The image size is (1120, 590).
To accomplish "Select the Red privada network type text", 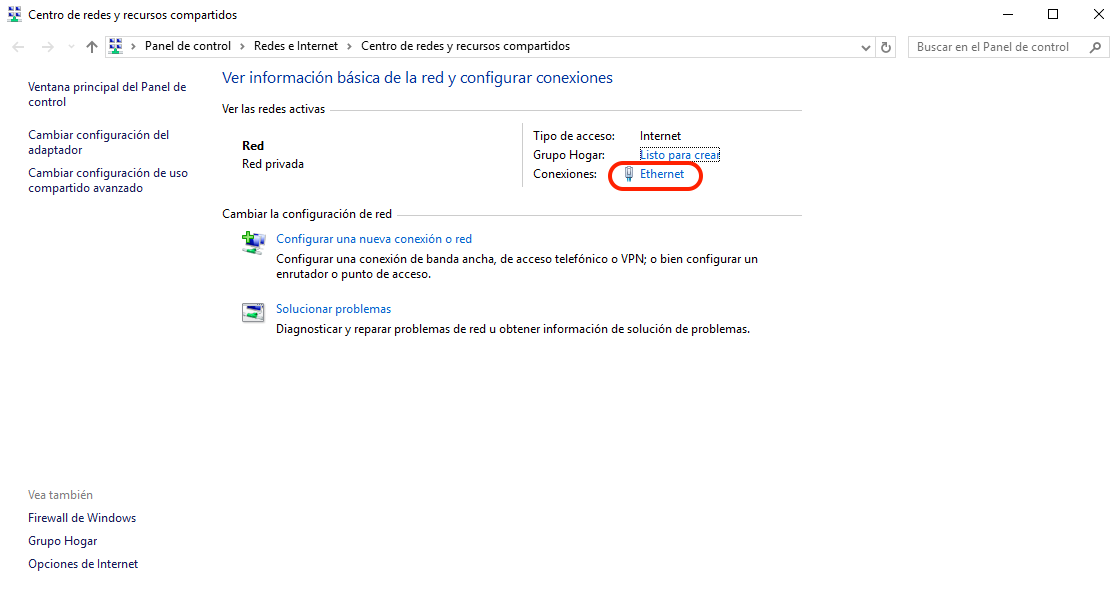I will (273, 164).
